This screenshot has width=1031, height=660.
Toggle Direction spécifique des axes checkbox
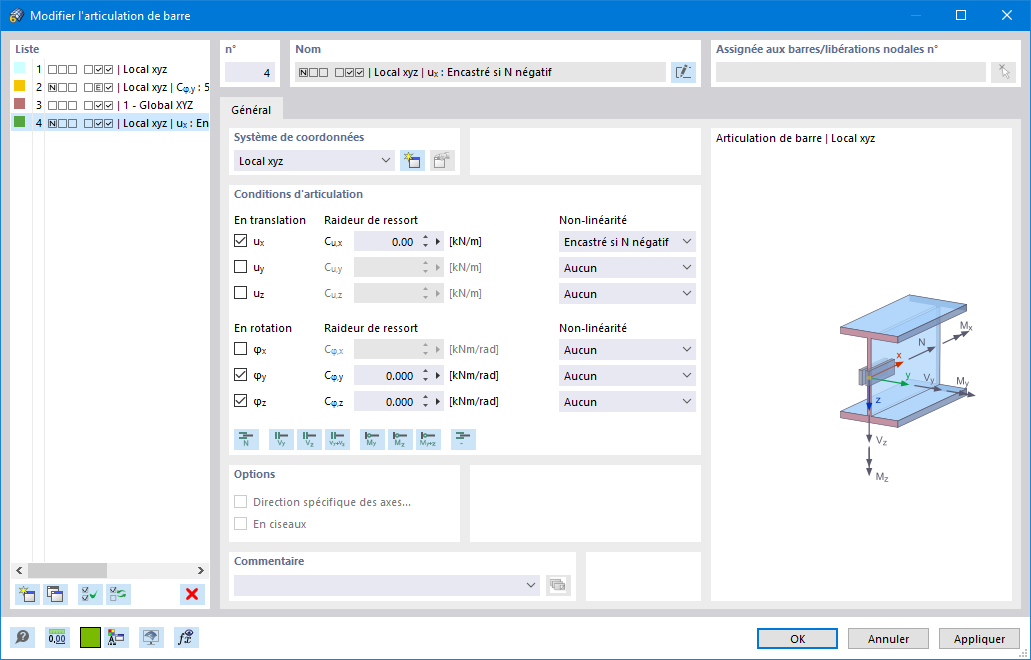tap(241, 502)
